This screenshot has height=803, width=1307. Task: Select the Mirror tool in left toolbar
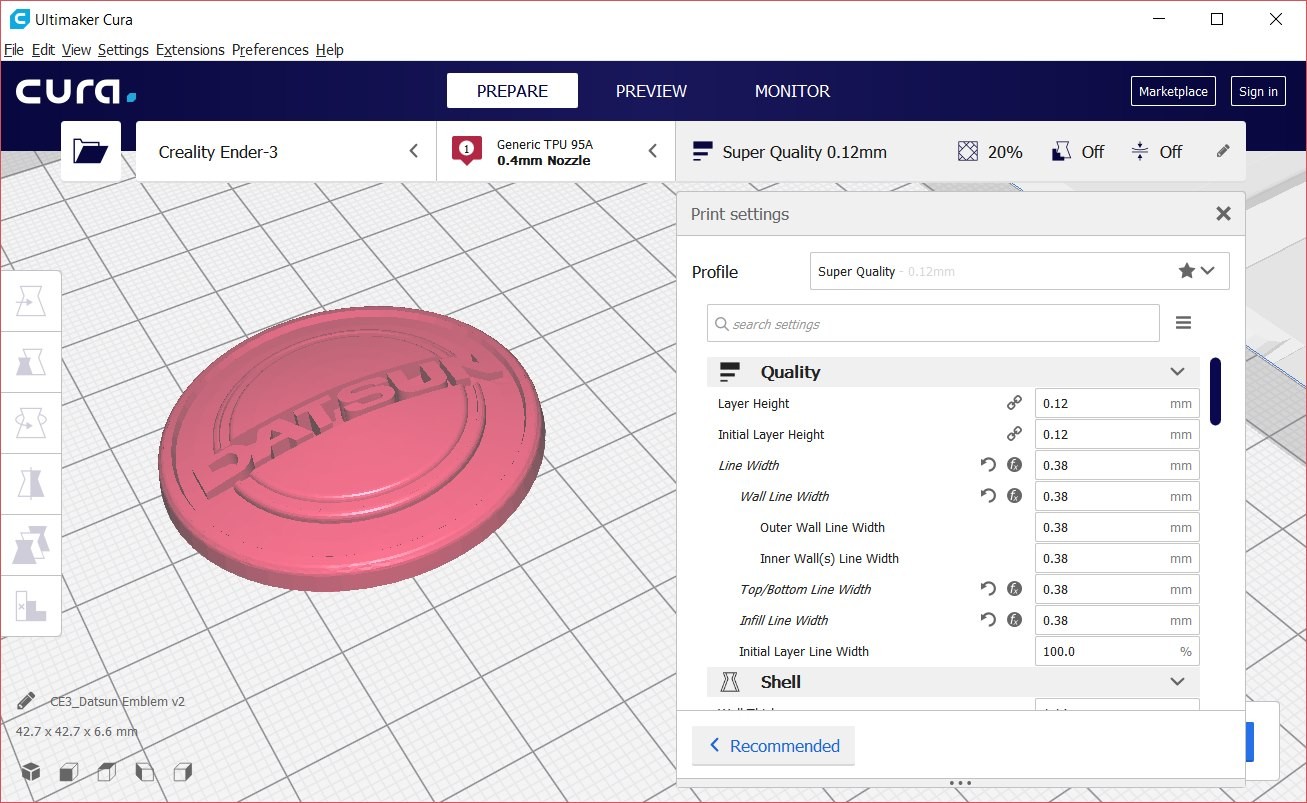pos(31,484)
